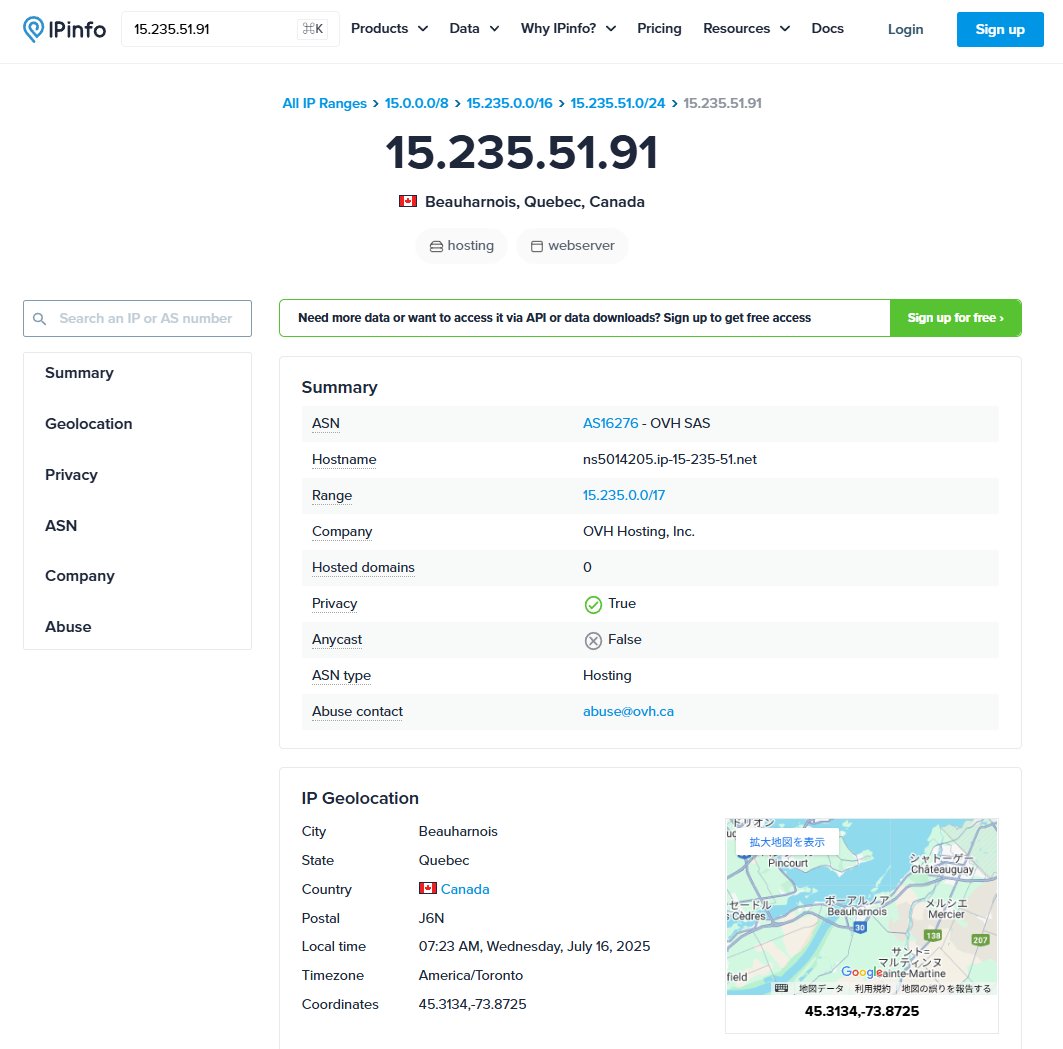Click the green Sign up for free button

click(955, 318)
